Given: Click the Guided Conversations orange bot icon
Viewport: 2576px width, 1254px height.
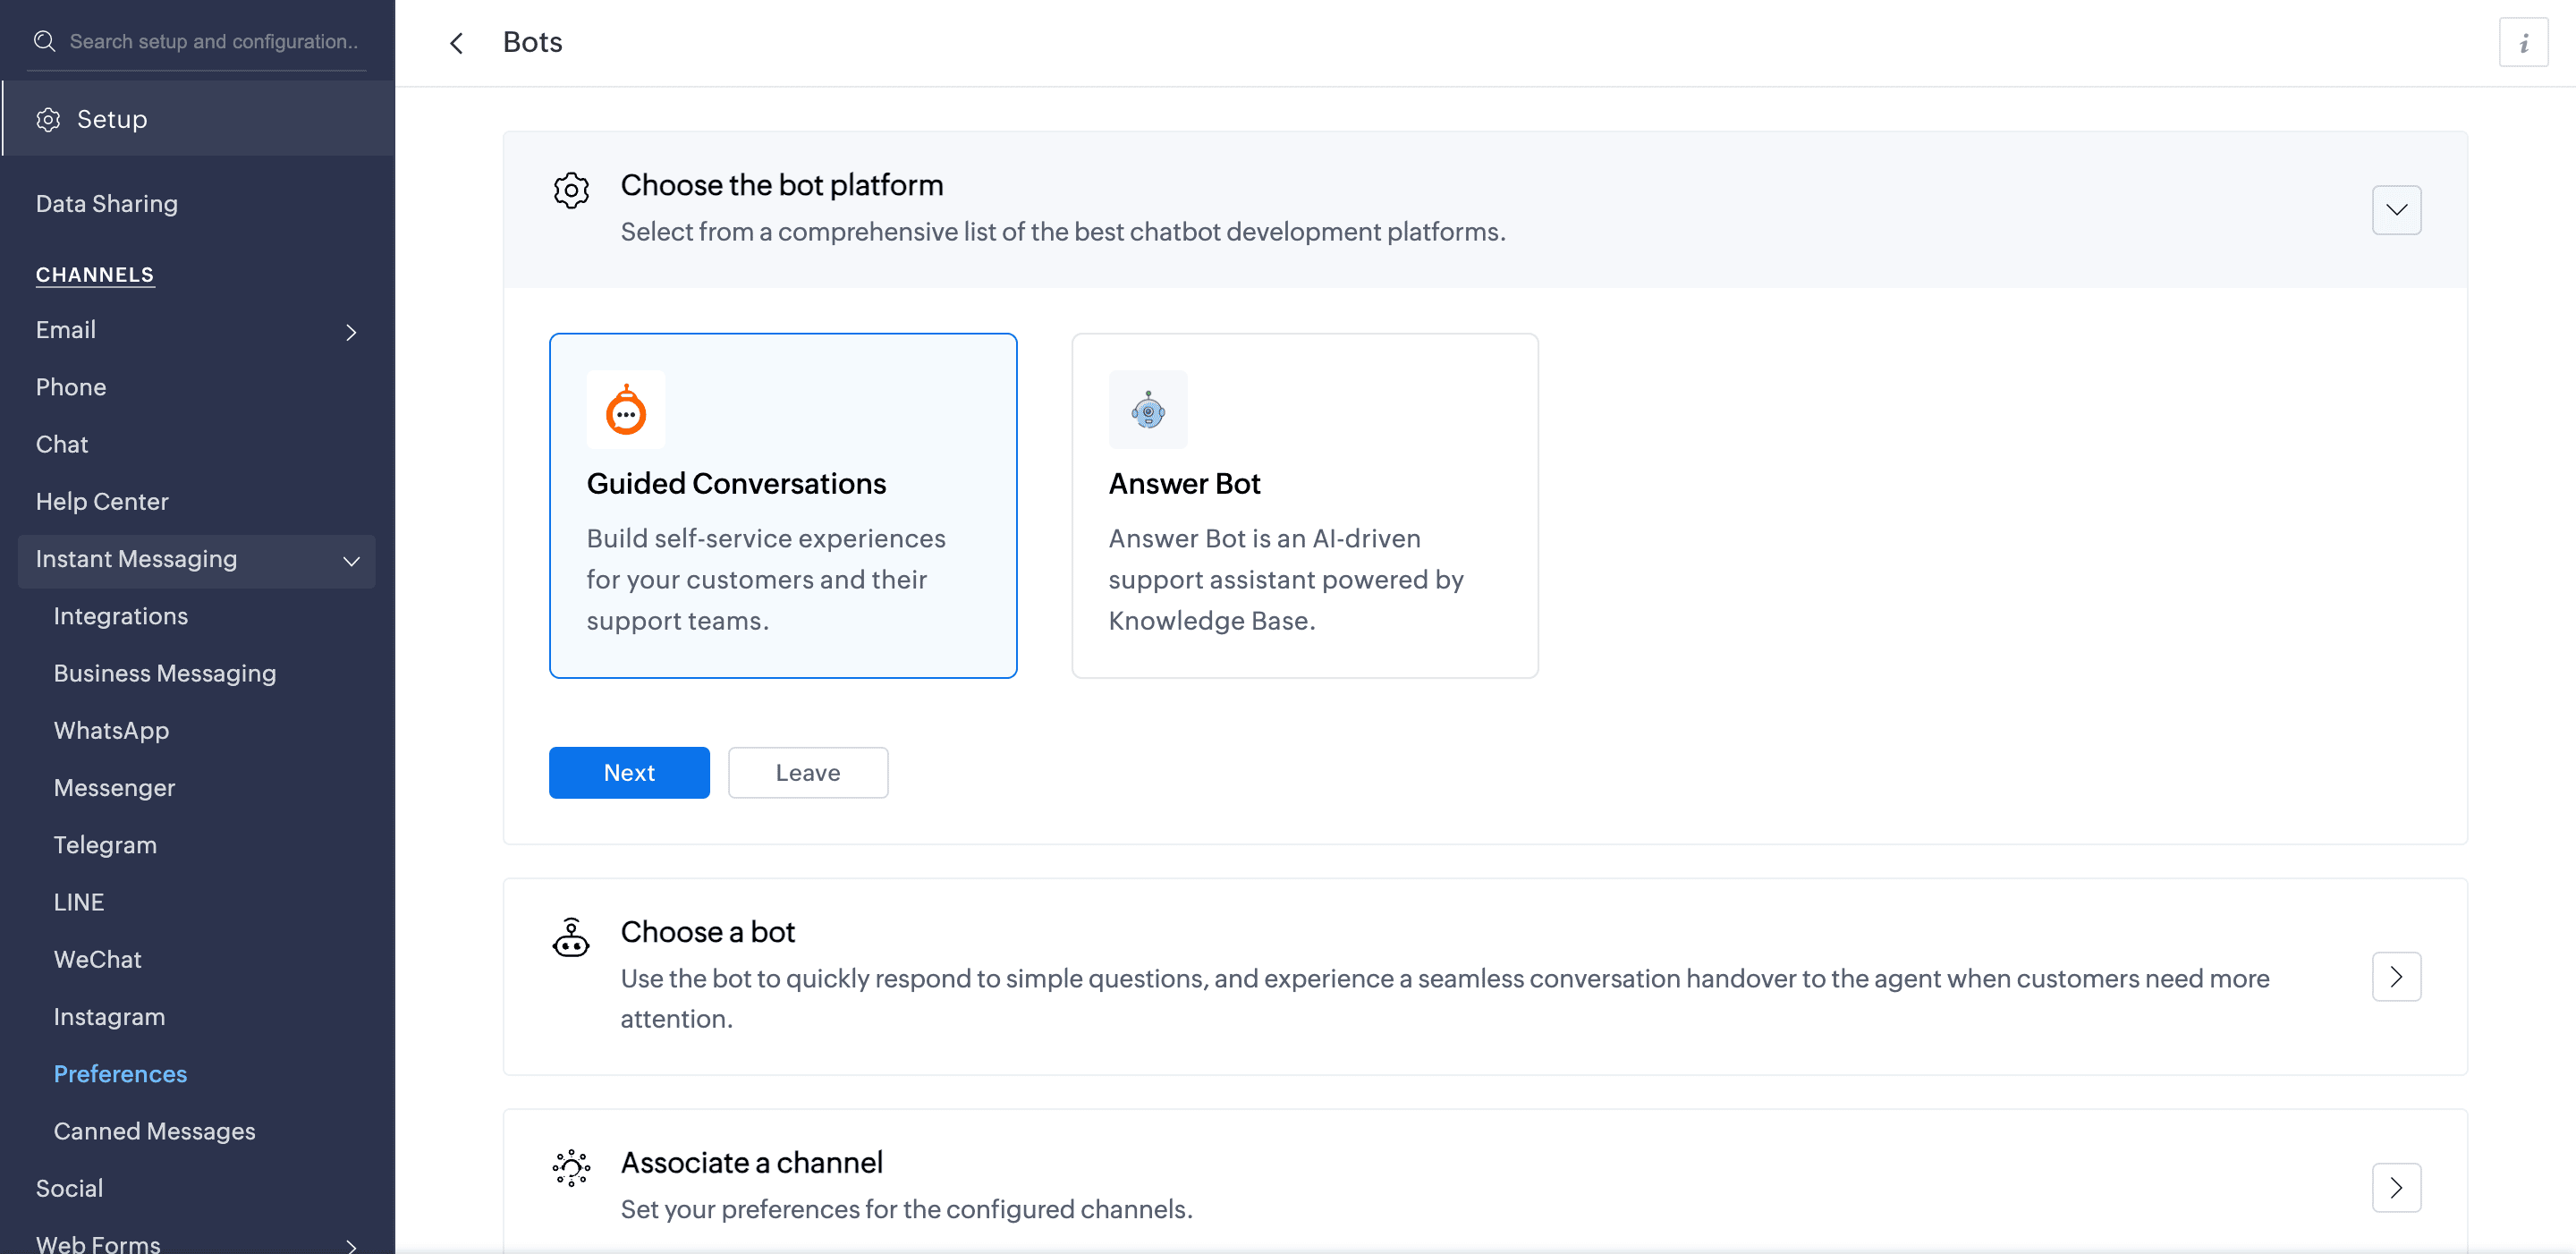Looking at the screenshot, I should point(626,410).
